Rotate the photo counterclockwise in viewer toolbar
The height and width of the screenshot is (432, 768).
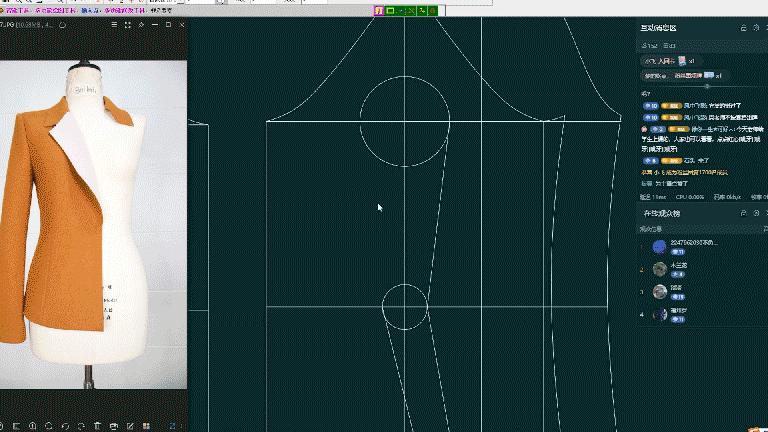click(x=64, y=426)
